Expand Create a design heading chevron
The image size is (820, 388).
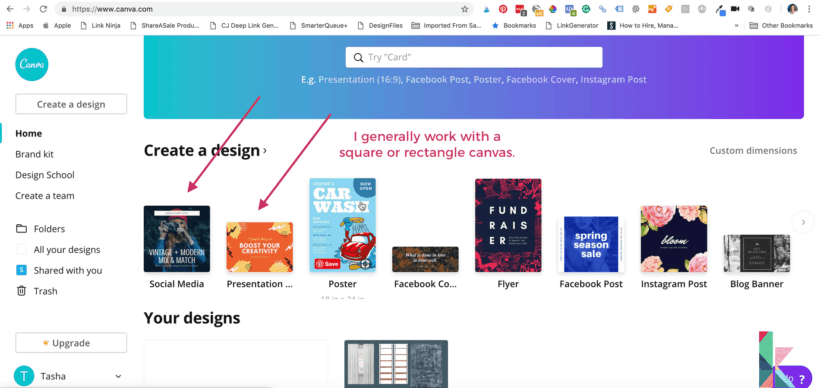point(265,151)
